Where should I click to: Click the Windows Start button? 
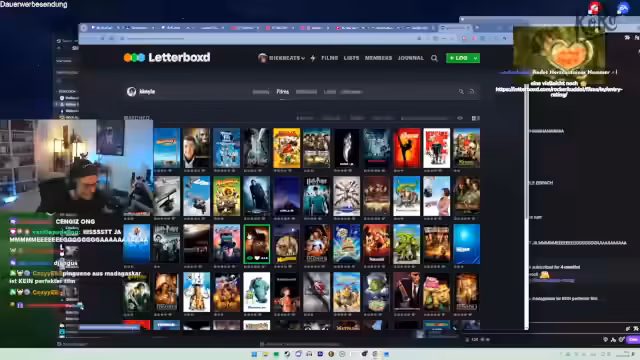[254, 354]
